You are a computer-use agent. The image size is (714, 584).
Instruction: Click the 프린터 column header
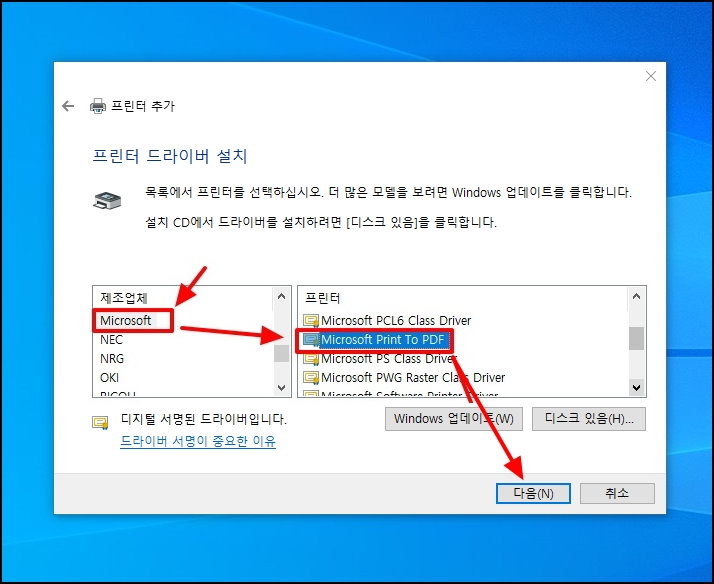point(322,298)
